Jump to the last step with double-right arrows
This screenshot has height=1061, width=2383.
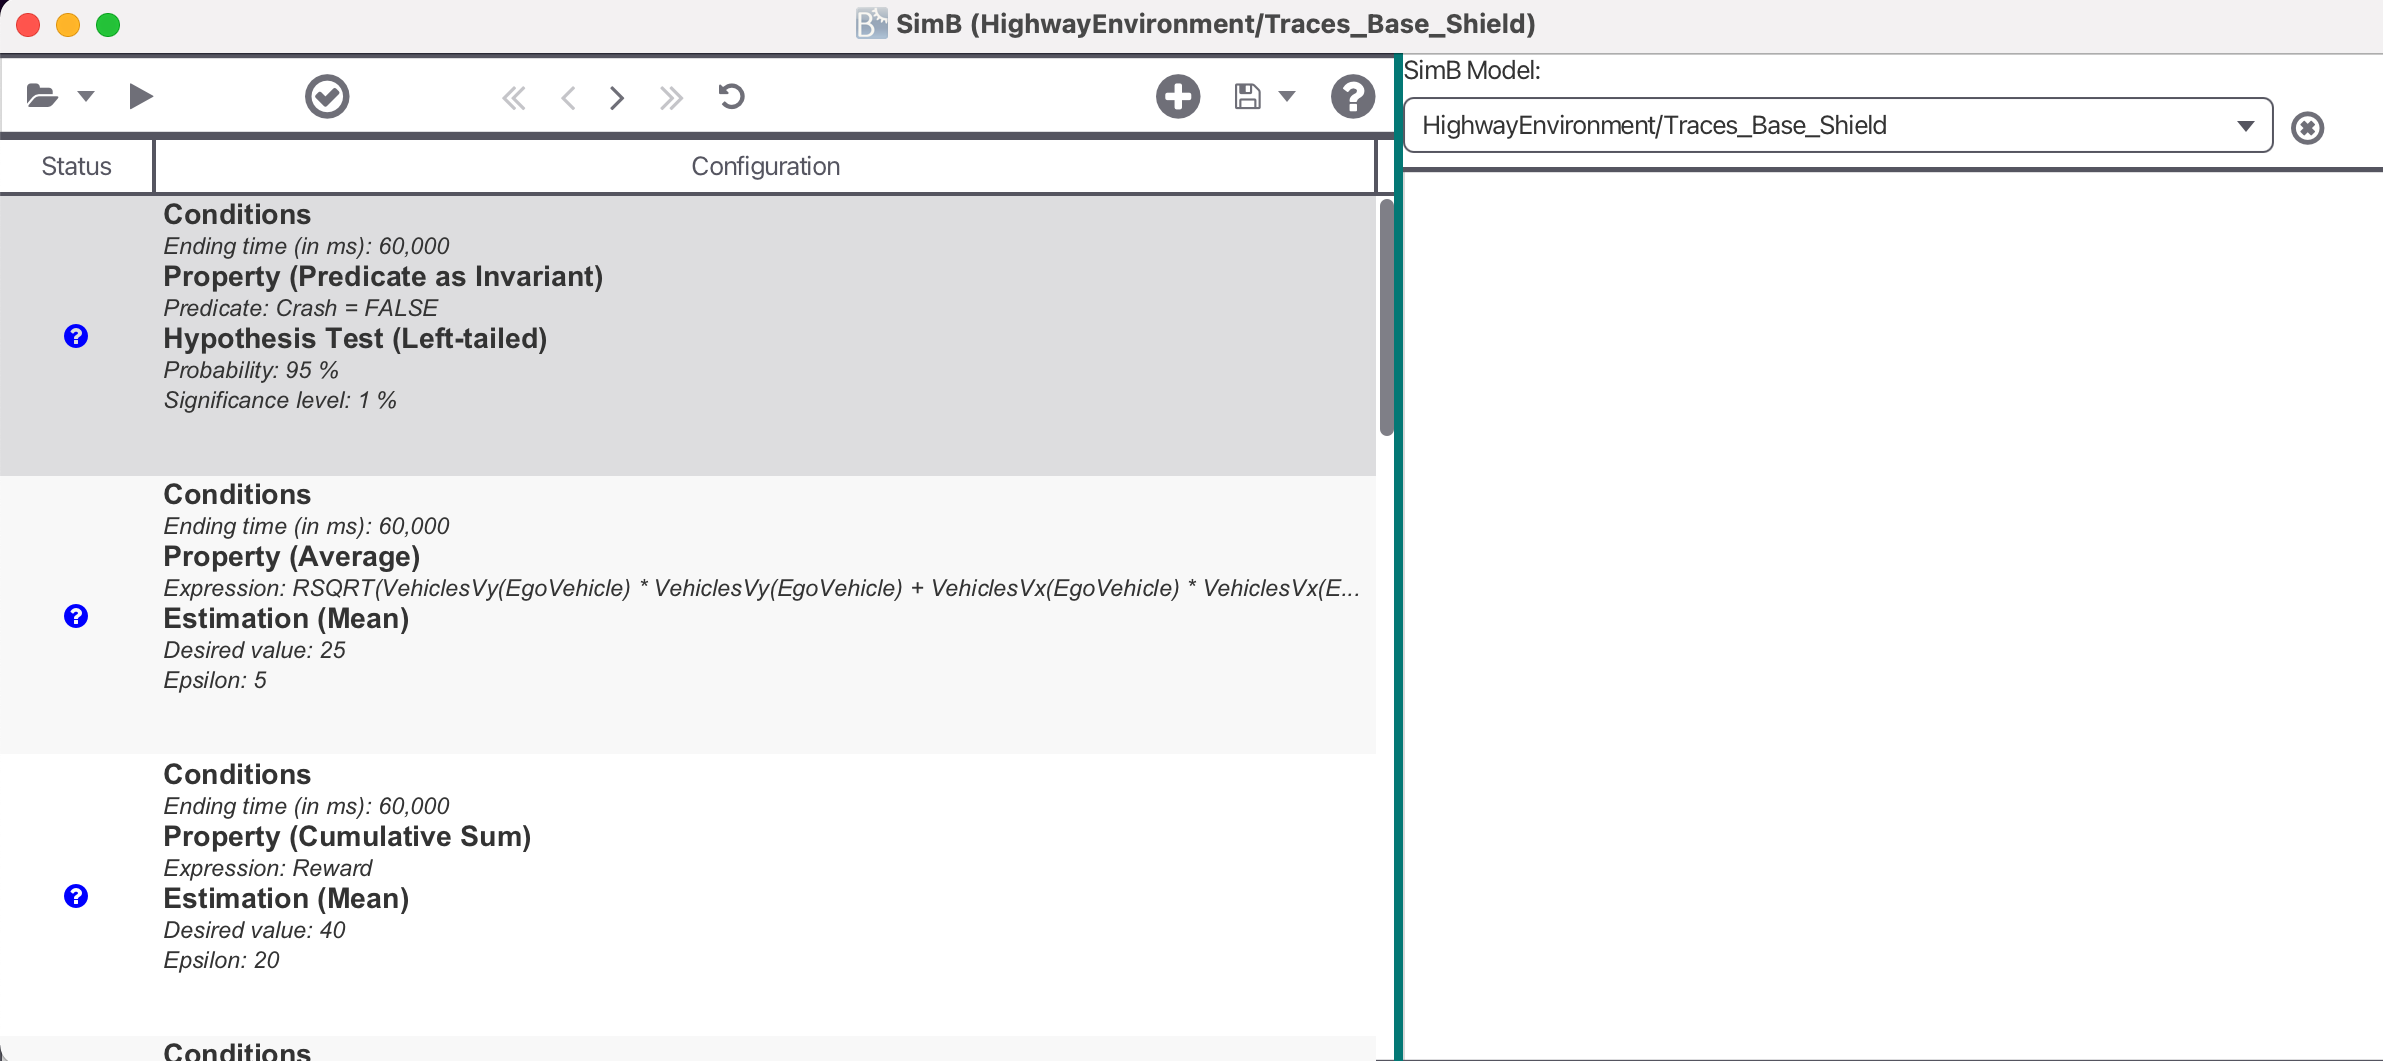coord(671,97)
